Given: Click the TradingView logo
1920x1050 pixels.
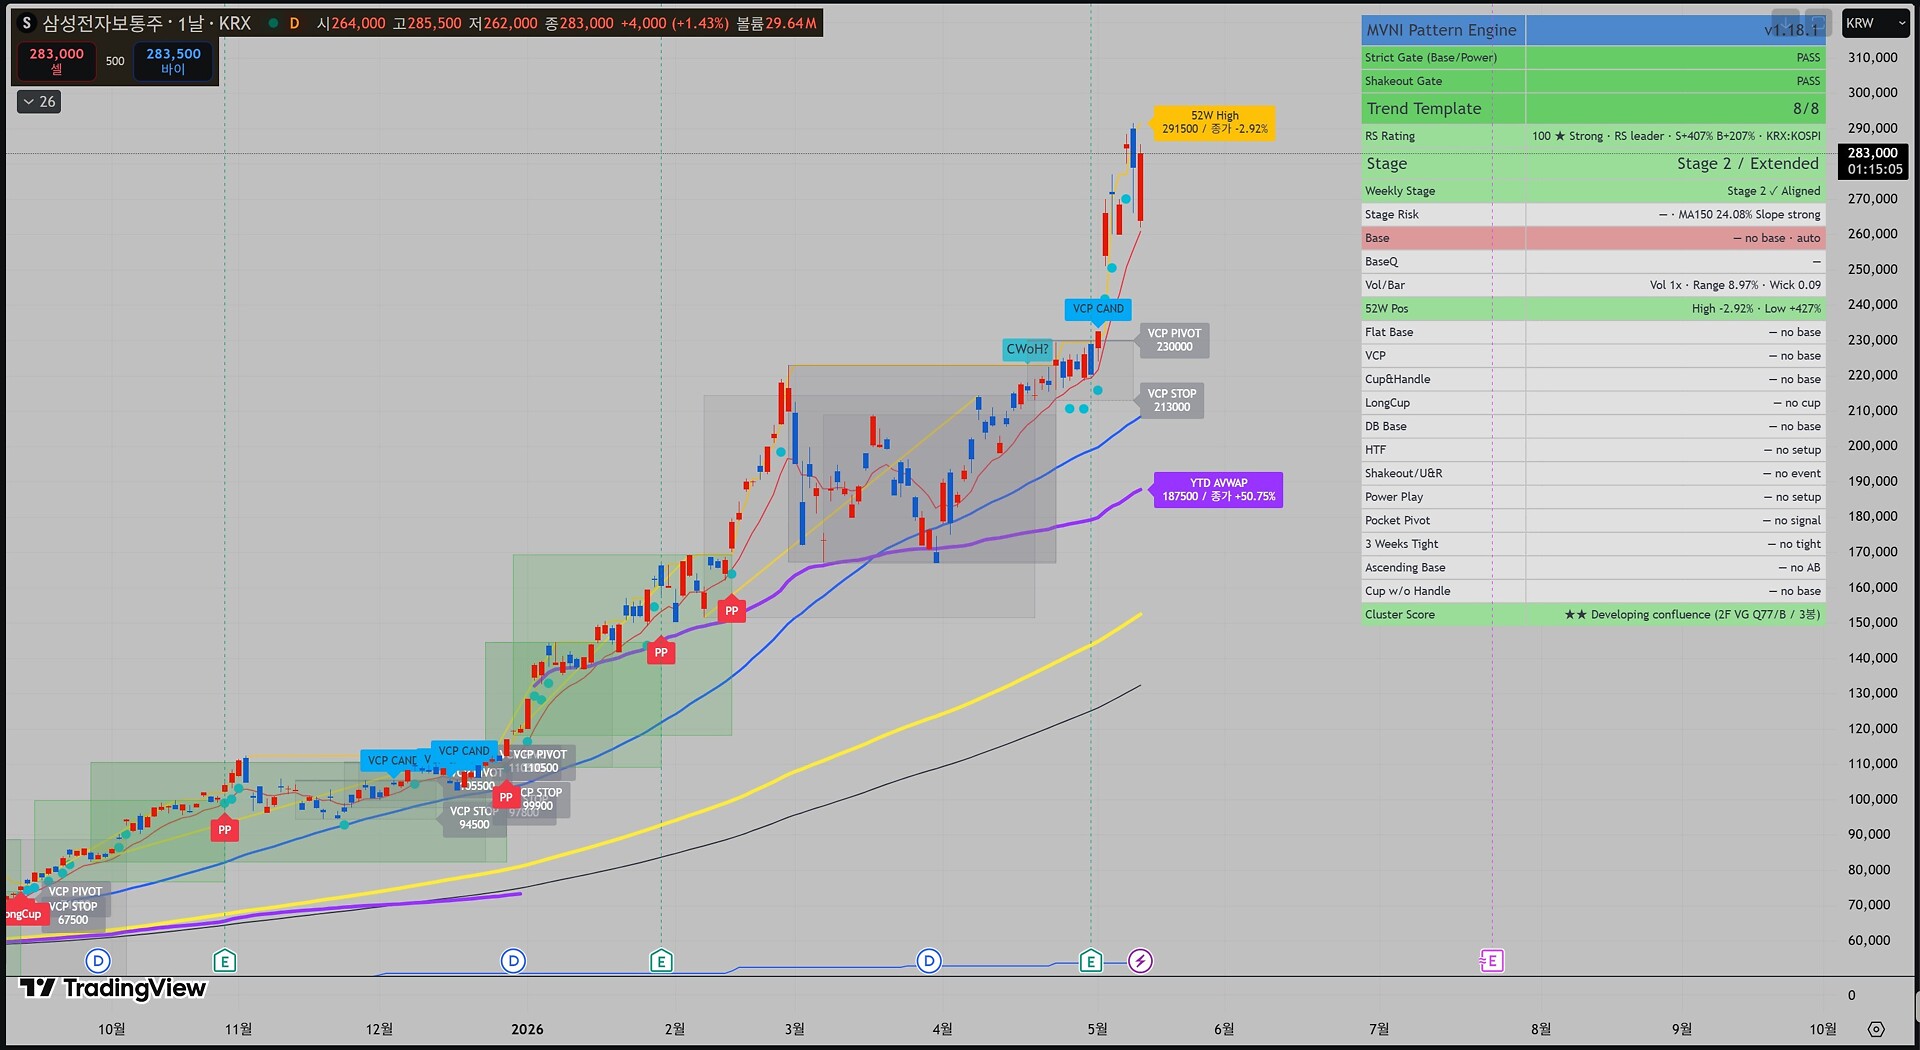Looking at the screenshot, I should [x=113, y=988].
